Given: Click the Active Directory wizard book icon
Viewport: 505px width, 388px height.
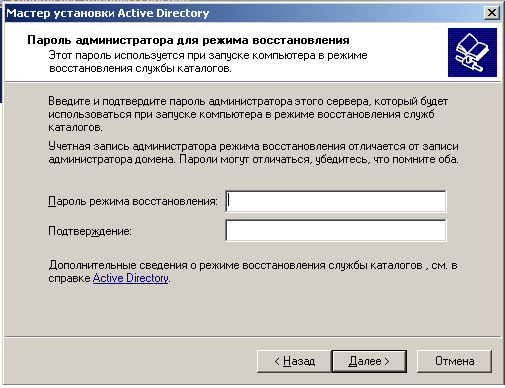Looking at the screenshot, I should pos(472,52).
